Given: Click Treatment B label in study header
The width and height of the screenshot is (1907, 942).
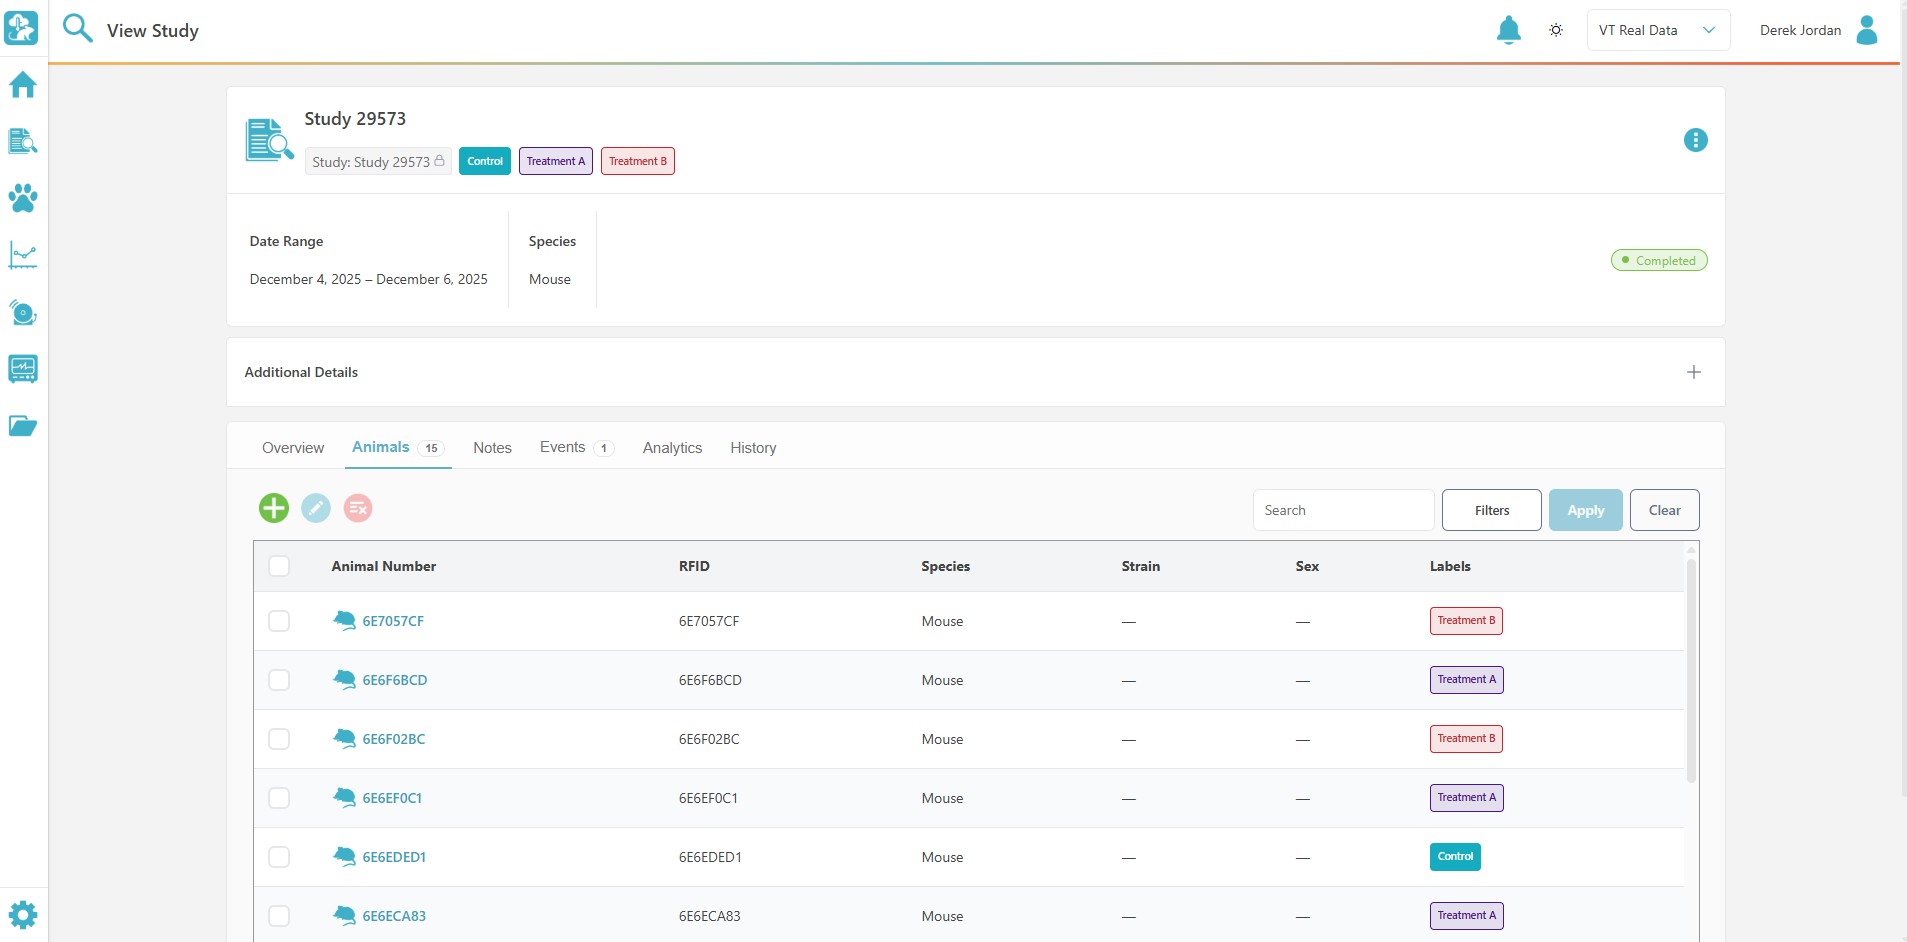Looking at the screenshot, I should coord(638,161).
